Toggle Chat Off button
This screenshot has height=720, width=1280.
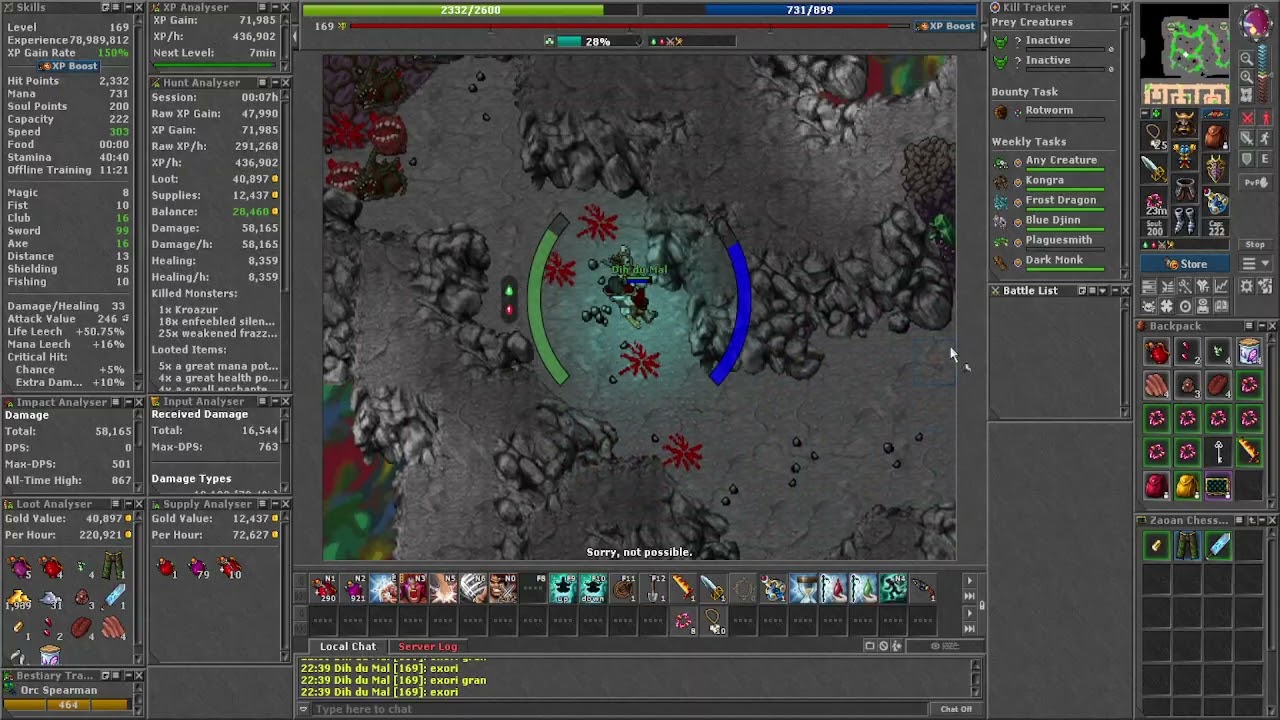click(x=956, y=709)
